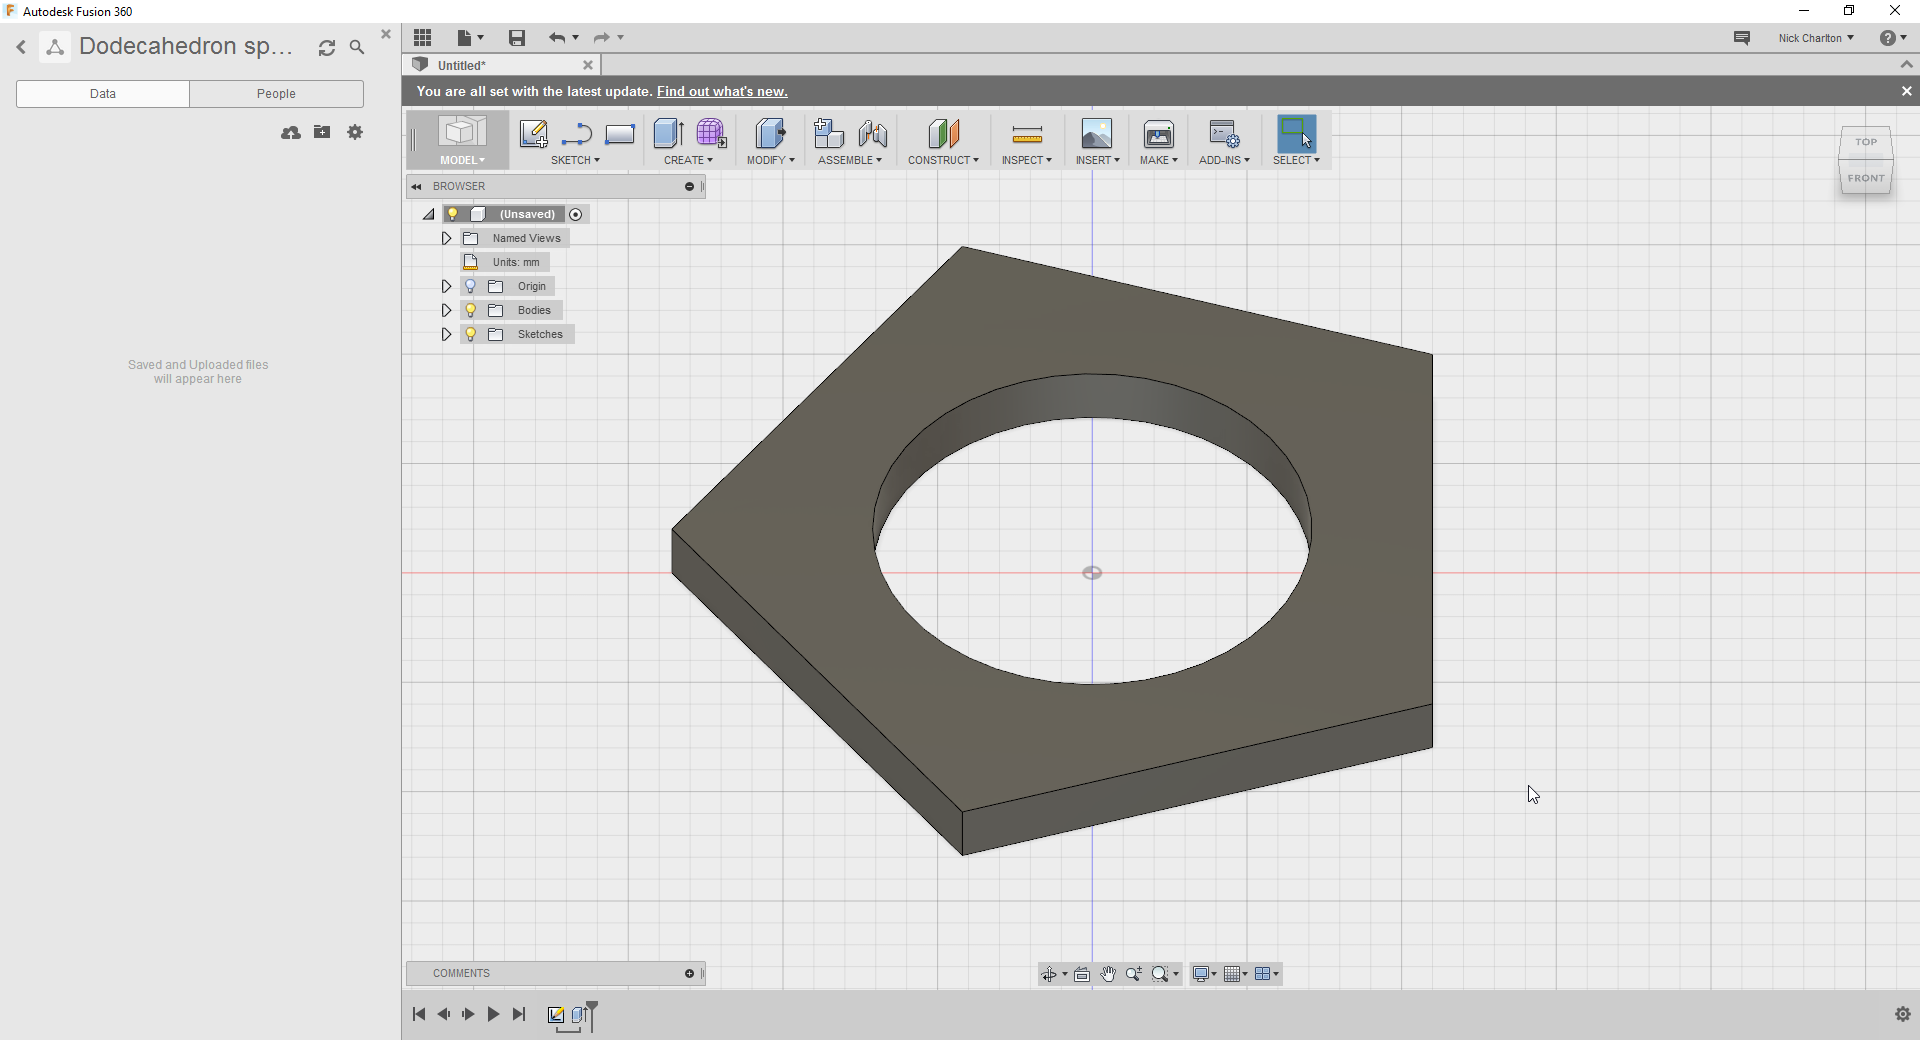Image resolution: width=1920 pixels, height=1040 pixels.
Task: Choose the Create Form tool
Action: click(711, 134)
